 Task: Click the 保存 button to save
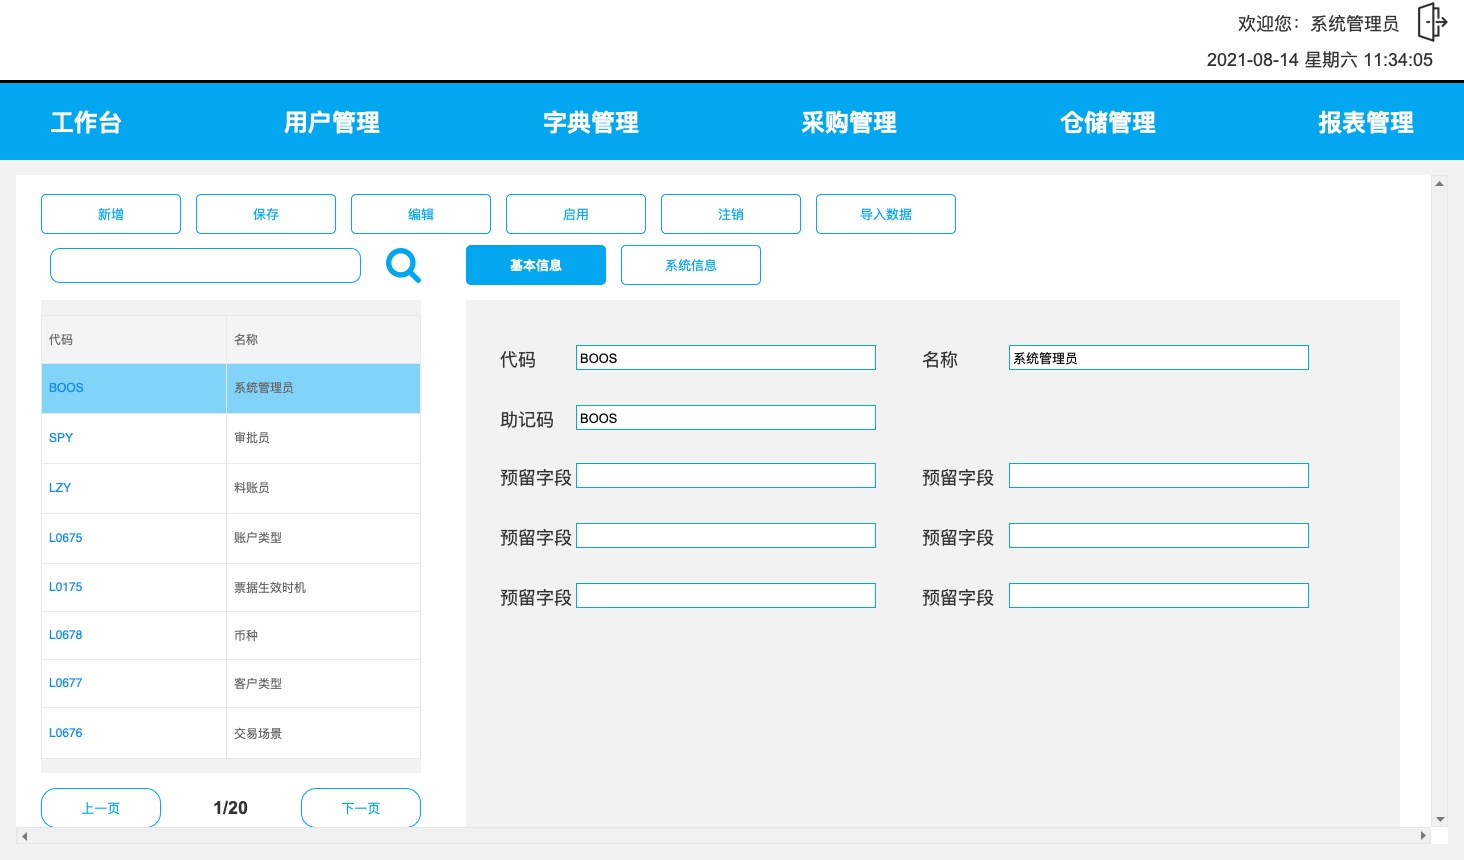[x=265, y=213]
